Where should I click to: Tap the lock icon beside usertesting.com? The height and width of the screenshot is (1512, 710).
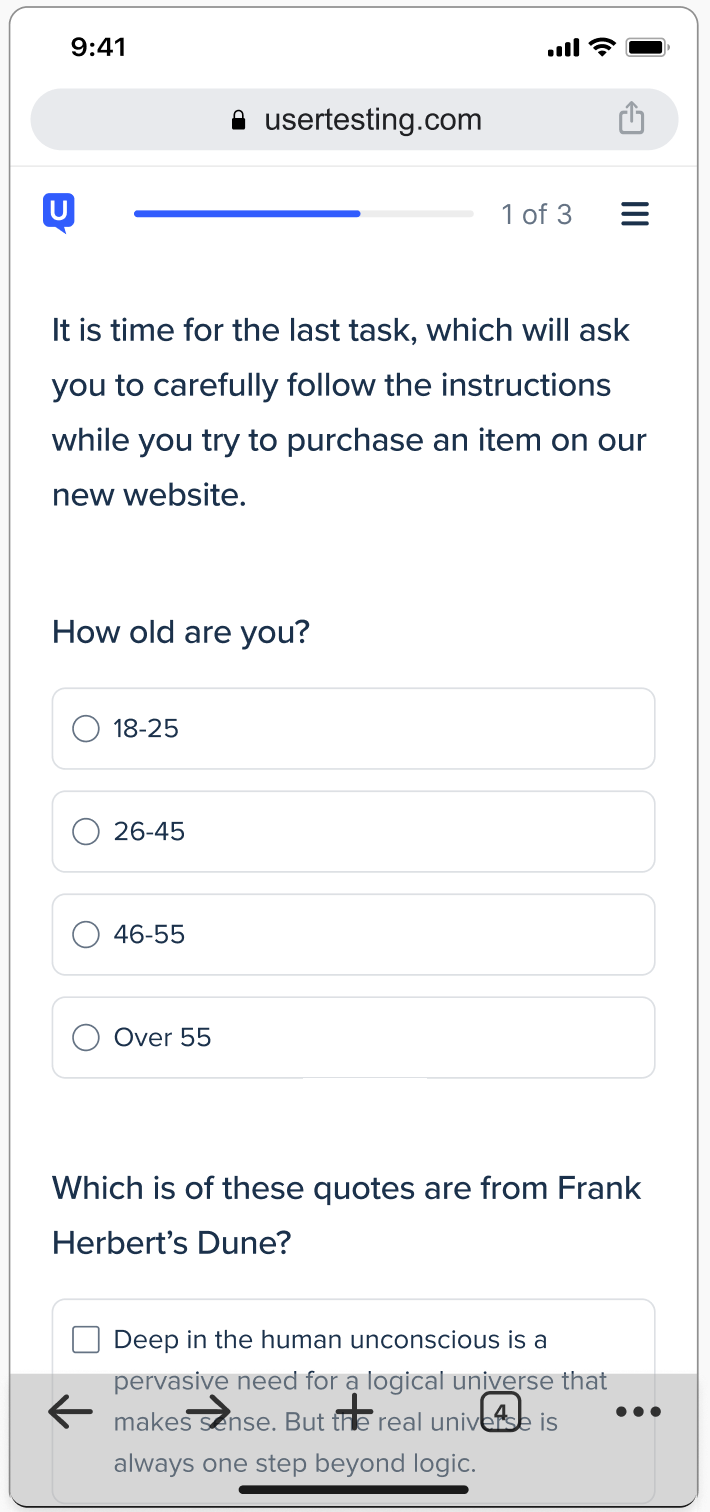[238, 121]
